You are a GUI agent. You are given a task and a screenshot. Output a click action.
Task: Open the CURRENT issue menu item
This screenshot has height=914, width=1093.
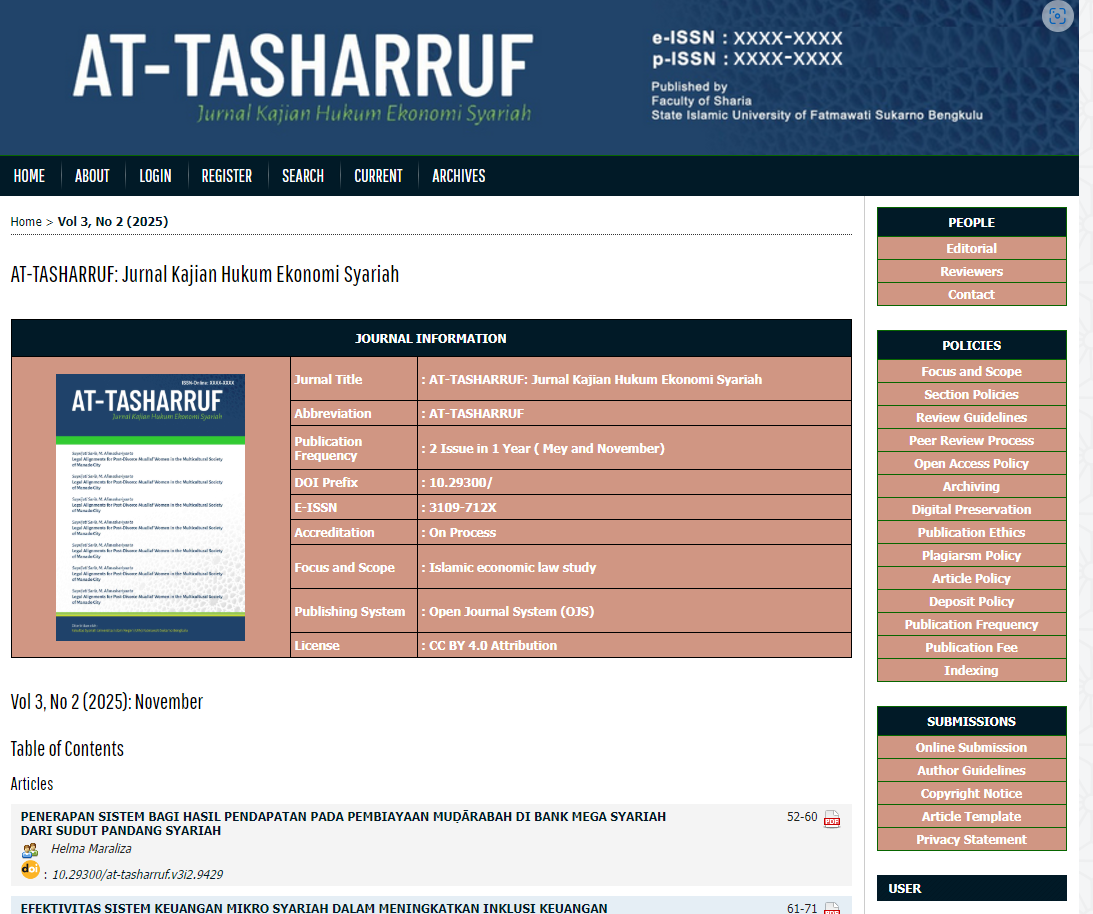coord(378,176)
